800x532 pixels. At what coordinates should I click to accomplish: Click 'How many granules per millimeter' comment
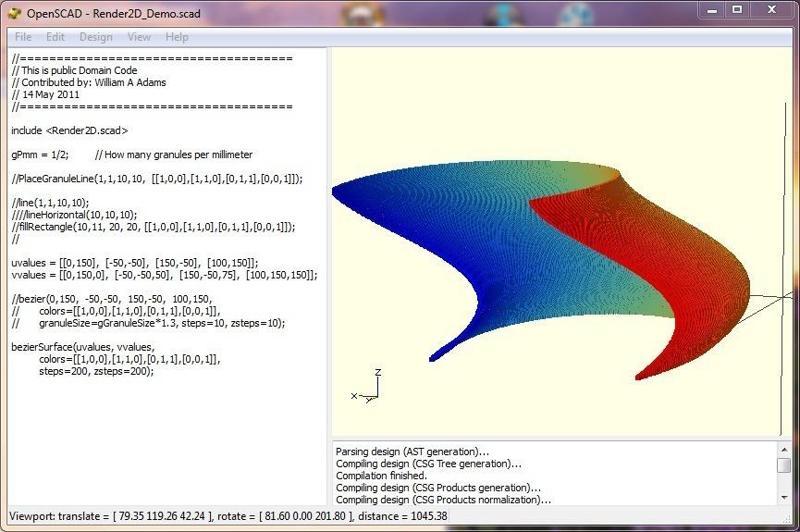point(174,155)
